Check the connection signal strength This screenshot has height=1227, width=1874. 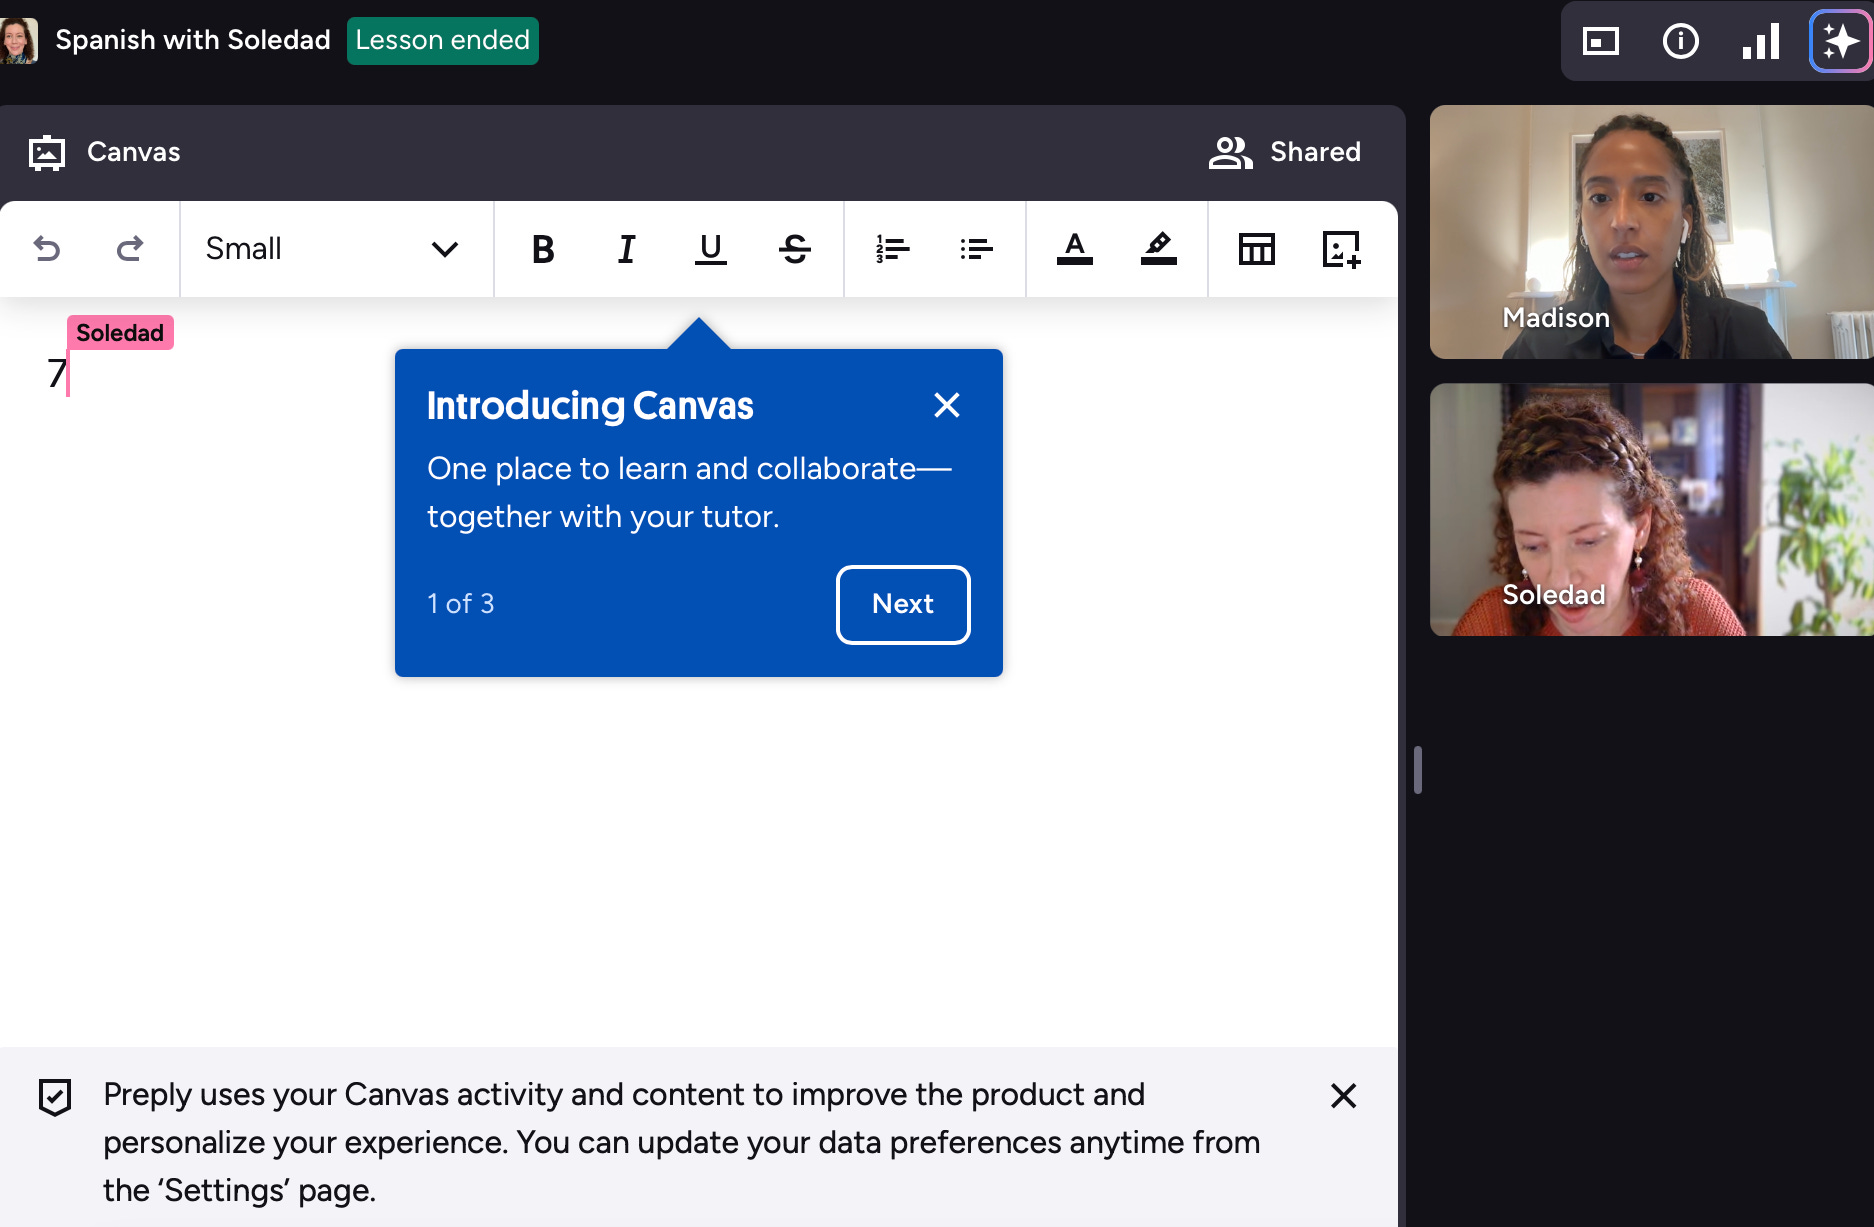click(1761, 41)
